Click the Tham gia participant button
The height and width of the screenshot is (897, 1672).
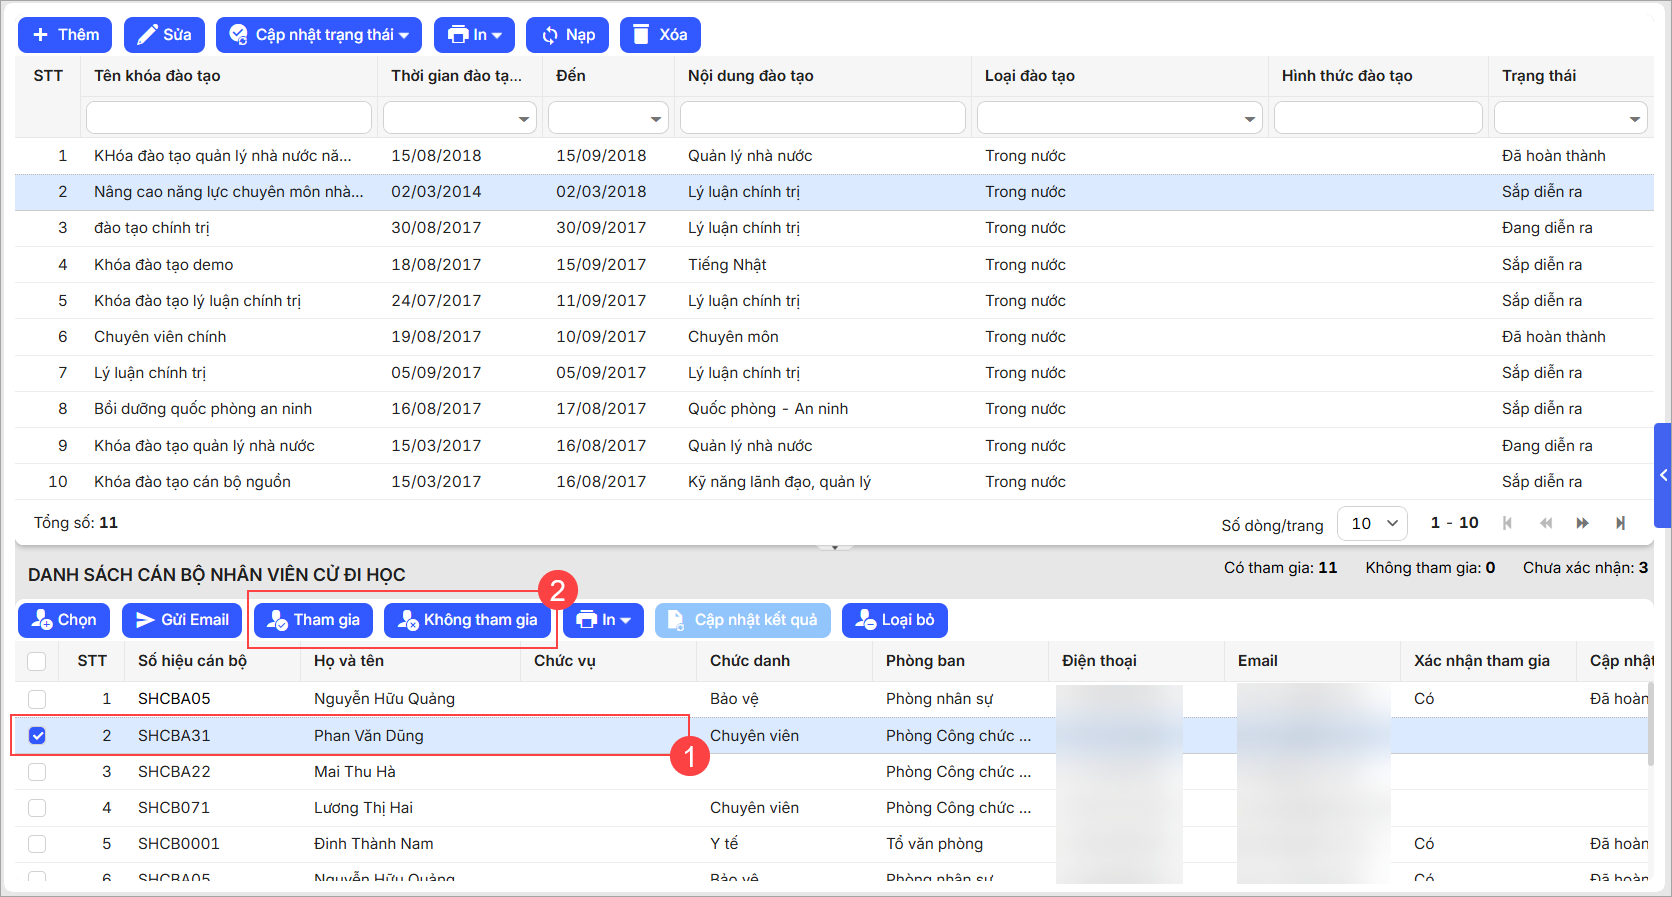point(313,620)
